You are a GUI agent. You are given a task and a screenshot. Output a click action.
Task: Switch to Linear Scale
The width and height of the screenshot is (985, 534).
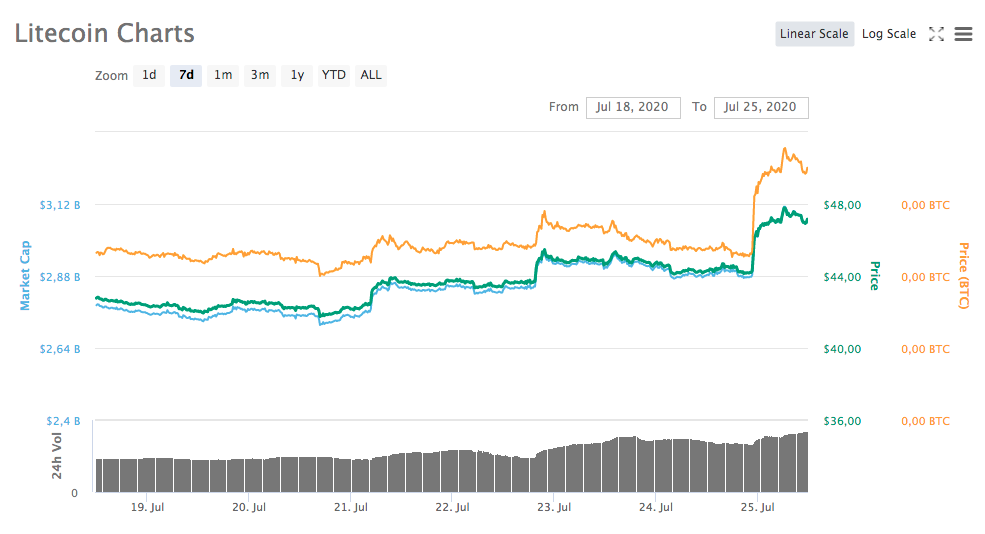click(x=814, y=34)
